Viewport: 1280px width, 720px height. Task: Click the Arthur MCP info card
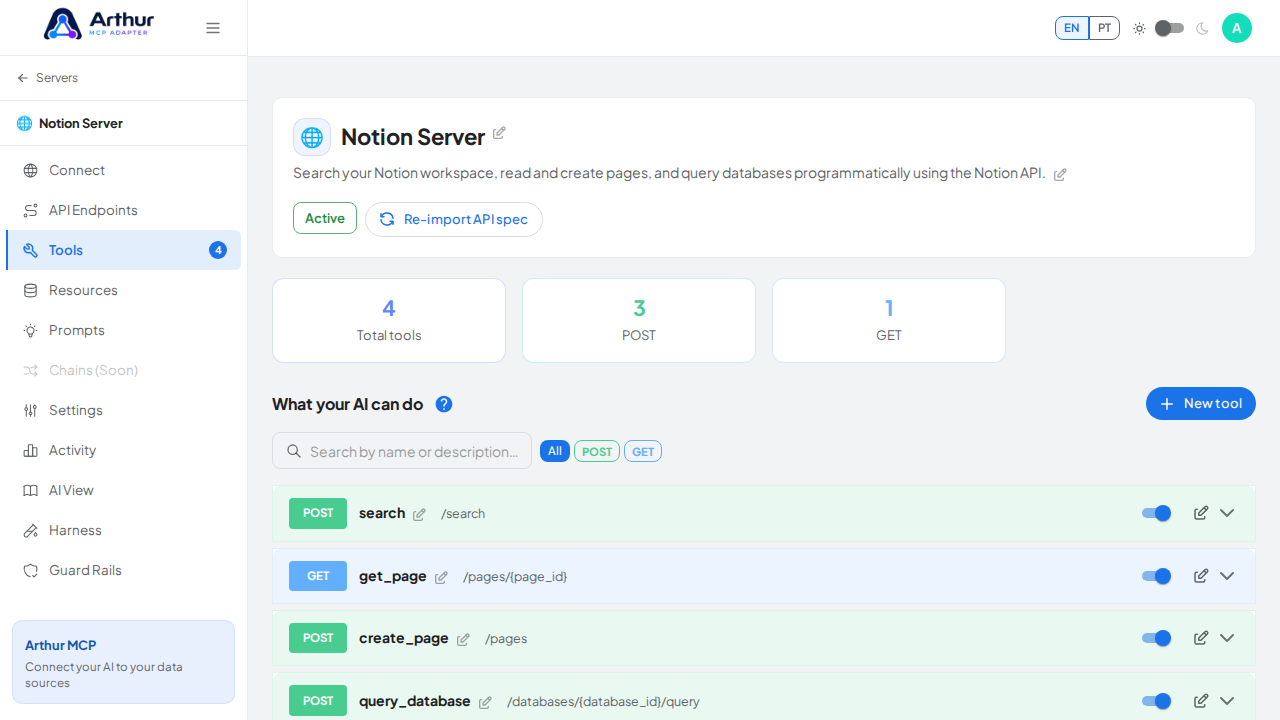click(x=124, y=662)
